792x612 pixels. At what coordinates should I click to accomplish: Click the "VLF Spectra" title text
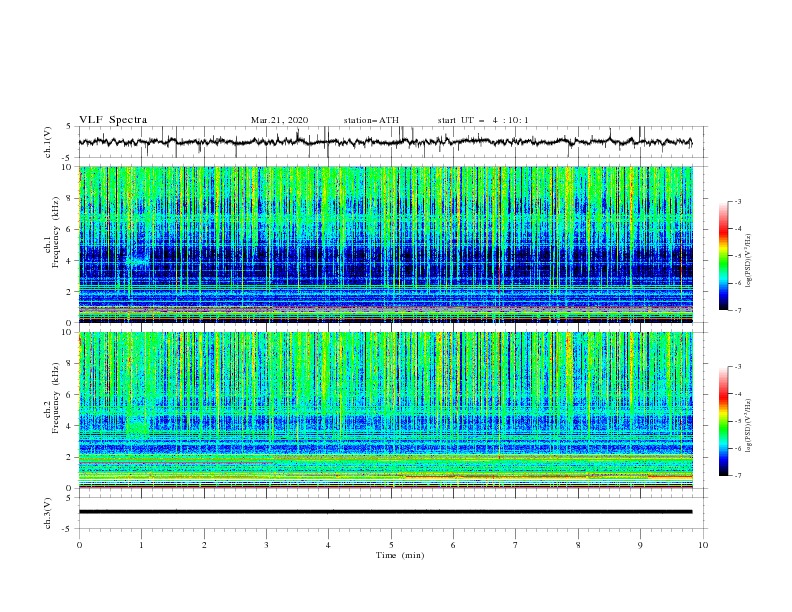(x=113, y=120)
